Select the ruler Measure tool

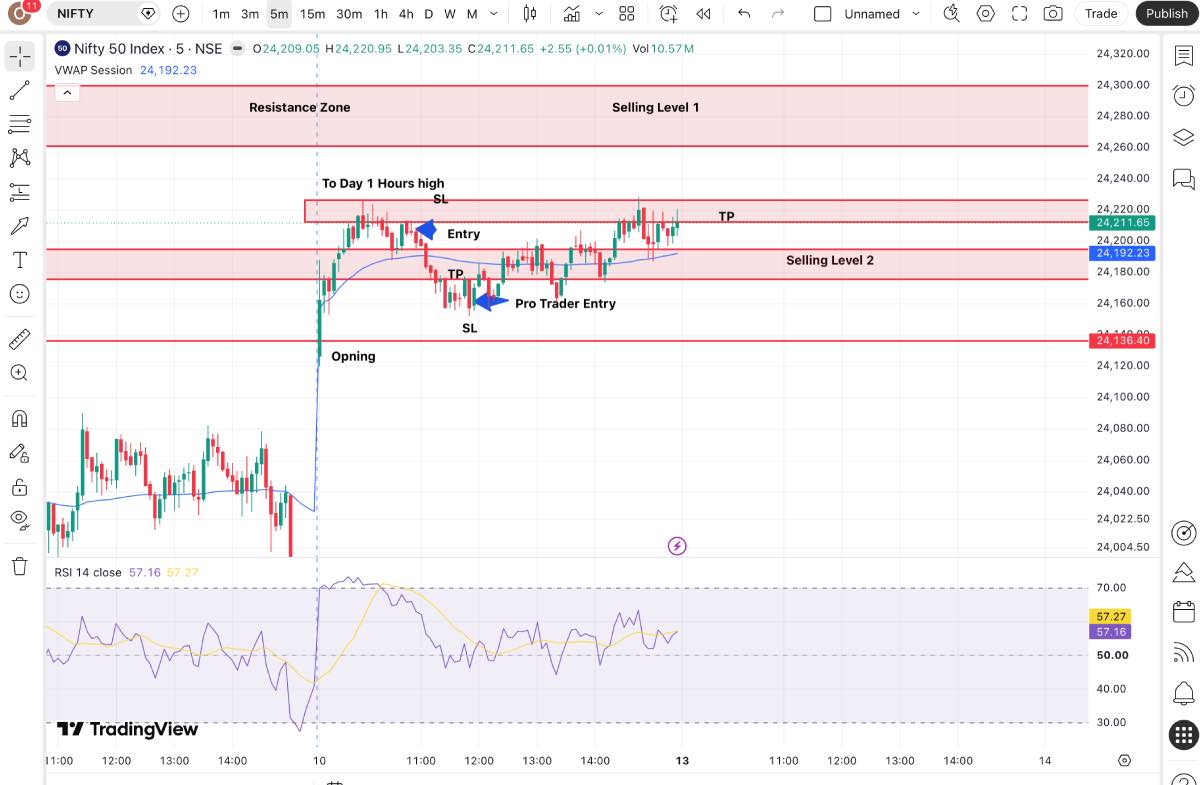(x=20, y=339)
